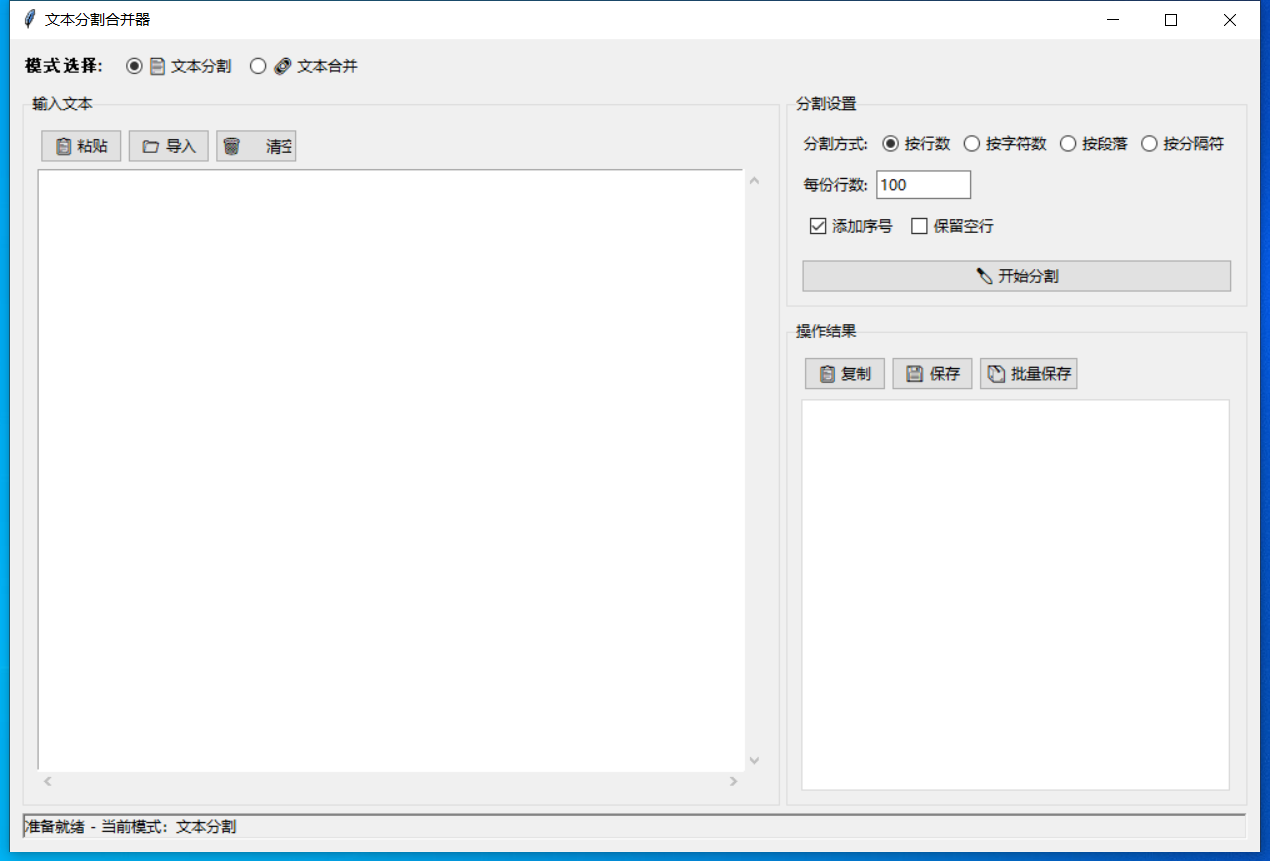The height and width of the screenshot is (861, 1270).
Task: Click the feather app icon in title bar
Action: pyautogui.click(x=29, y=19)
